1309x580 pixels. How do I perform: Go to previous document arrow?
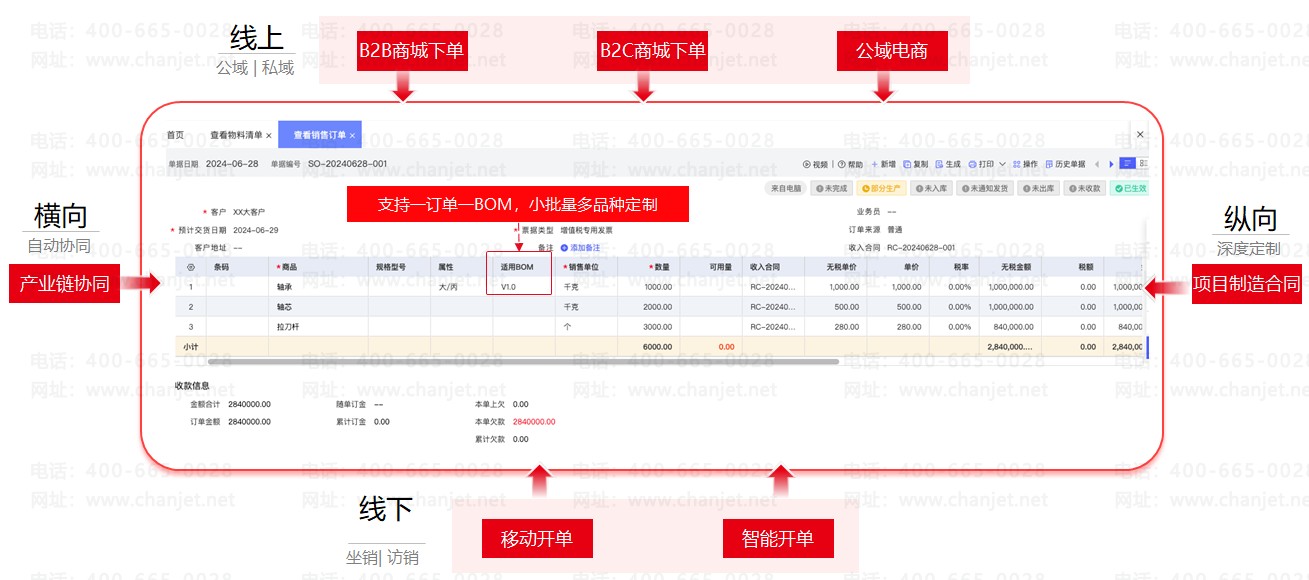click(1097, 164)
